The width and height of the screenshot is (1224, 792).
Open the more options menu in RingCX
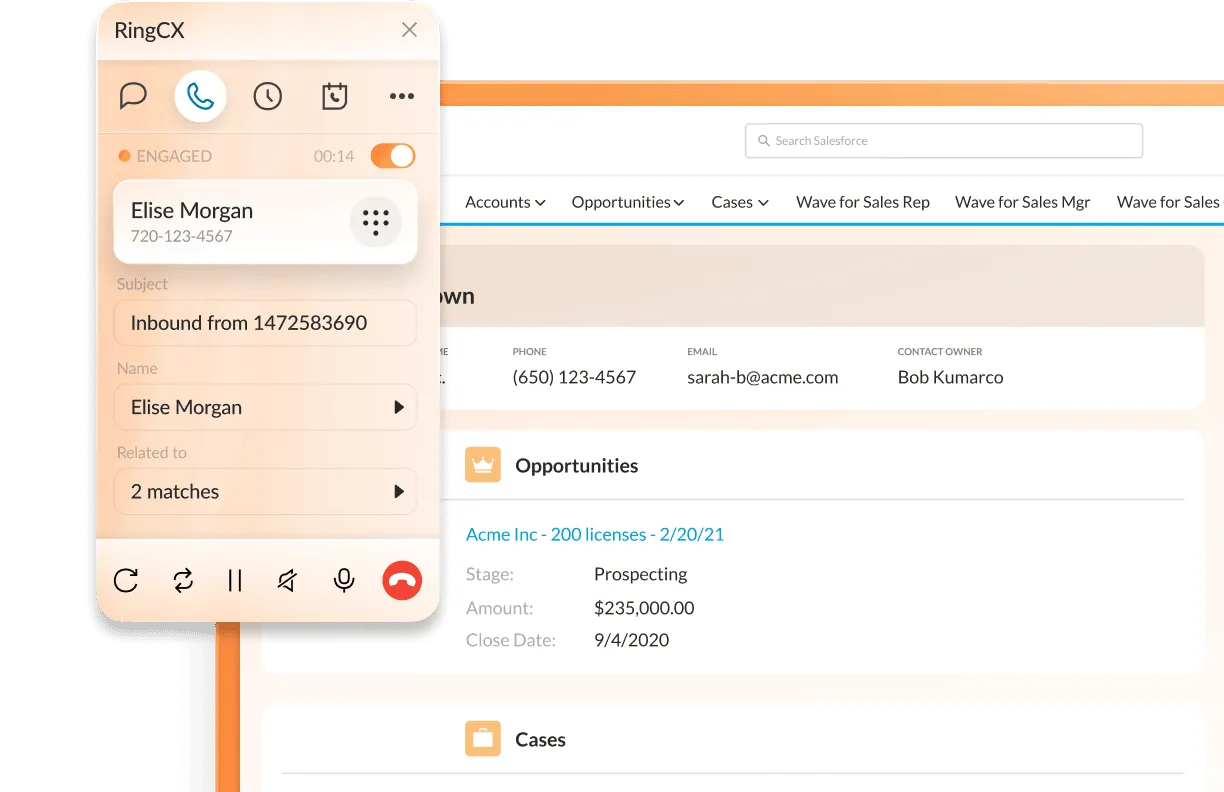pyautogui.click(x=402, y=95)
